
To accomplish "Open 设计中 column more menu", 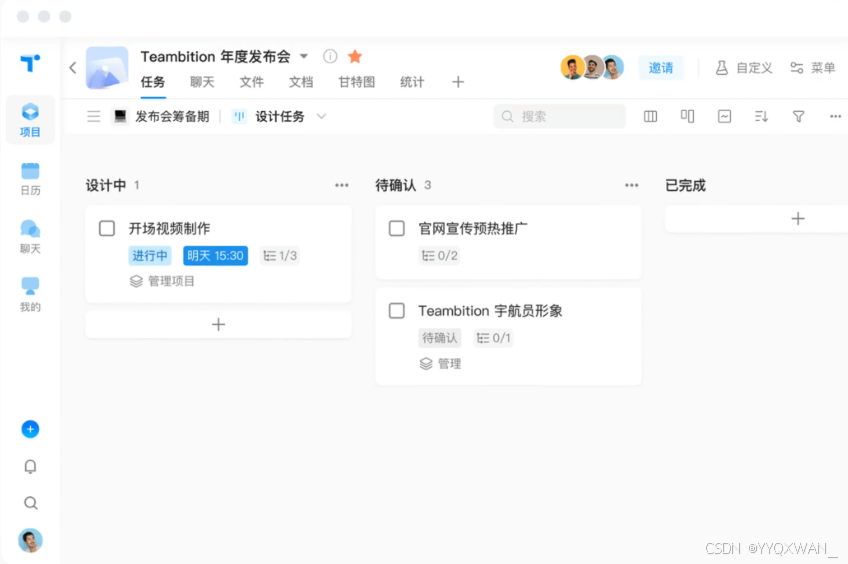I will pos(342,185).
